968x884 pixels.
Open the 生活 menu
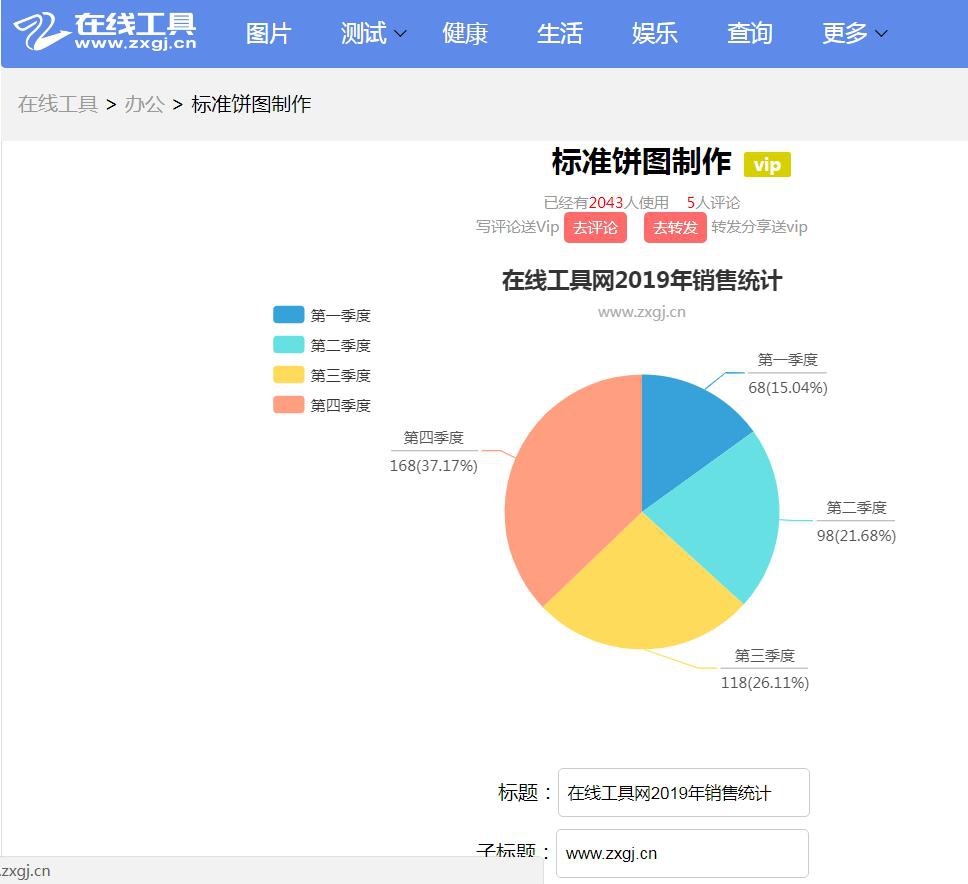tap(559, 34)
